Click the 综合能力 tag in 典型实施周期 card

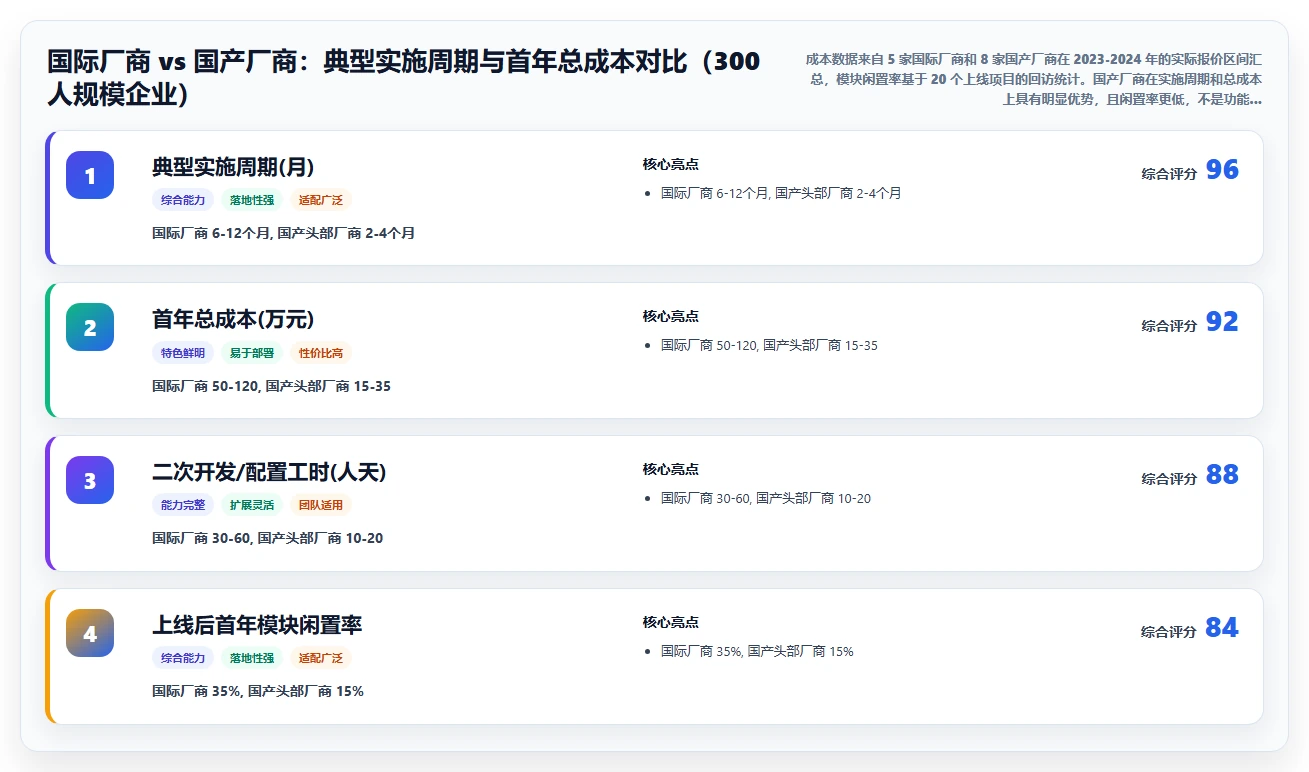(183, 200)
